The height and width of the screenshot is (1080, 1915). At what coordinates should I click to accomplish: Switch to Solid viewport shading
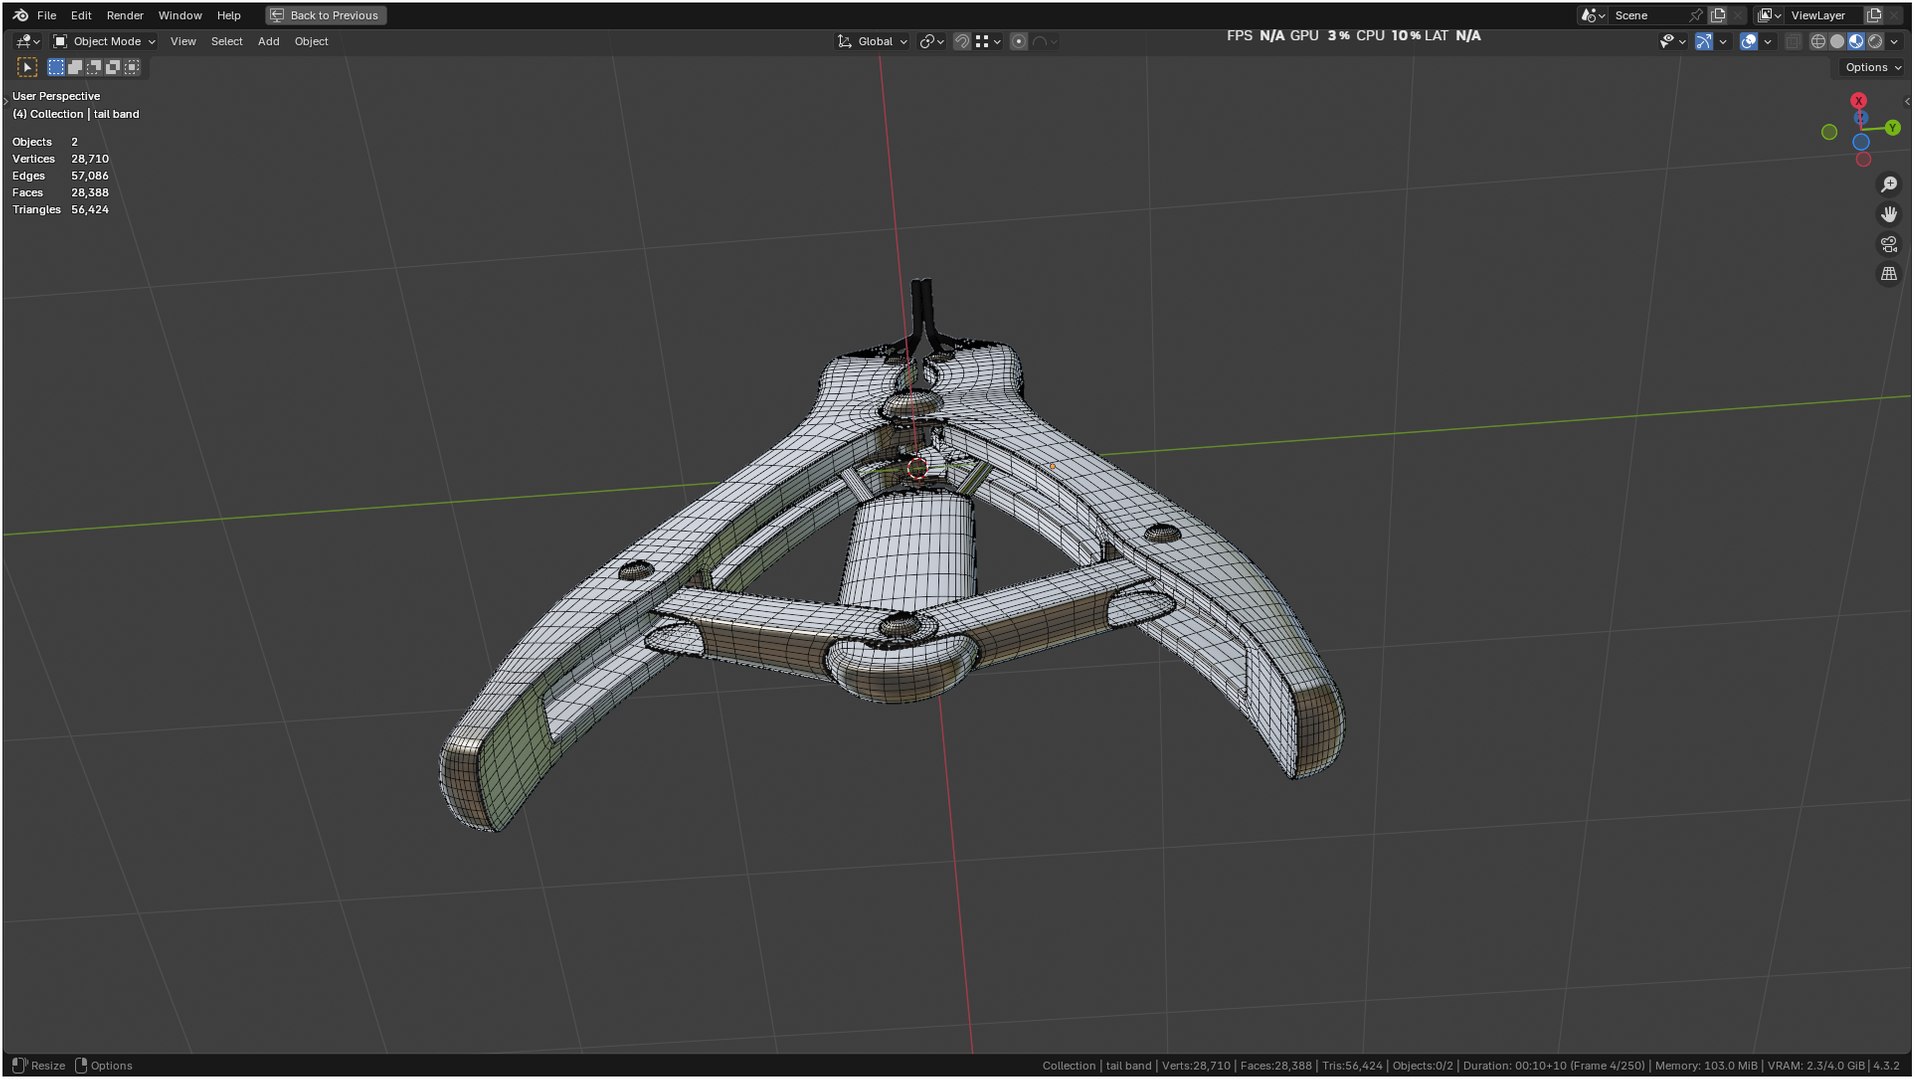point(1837,41)
